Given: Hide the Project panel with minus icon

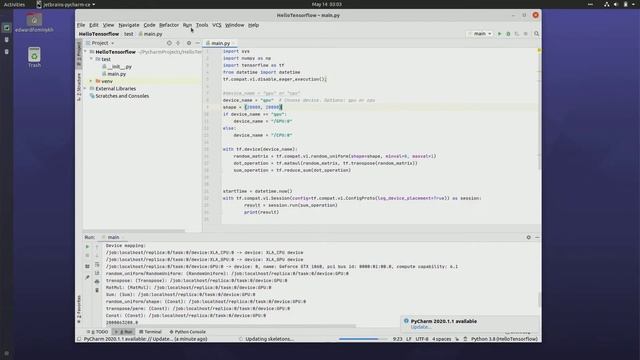Looking at the screenshot, I should coord(198,43).
